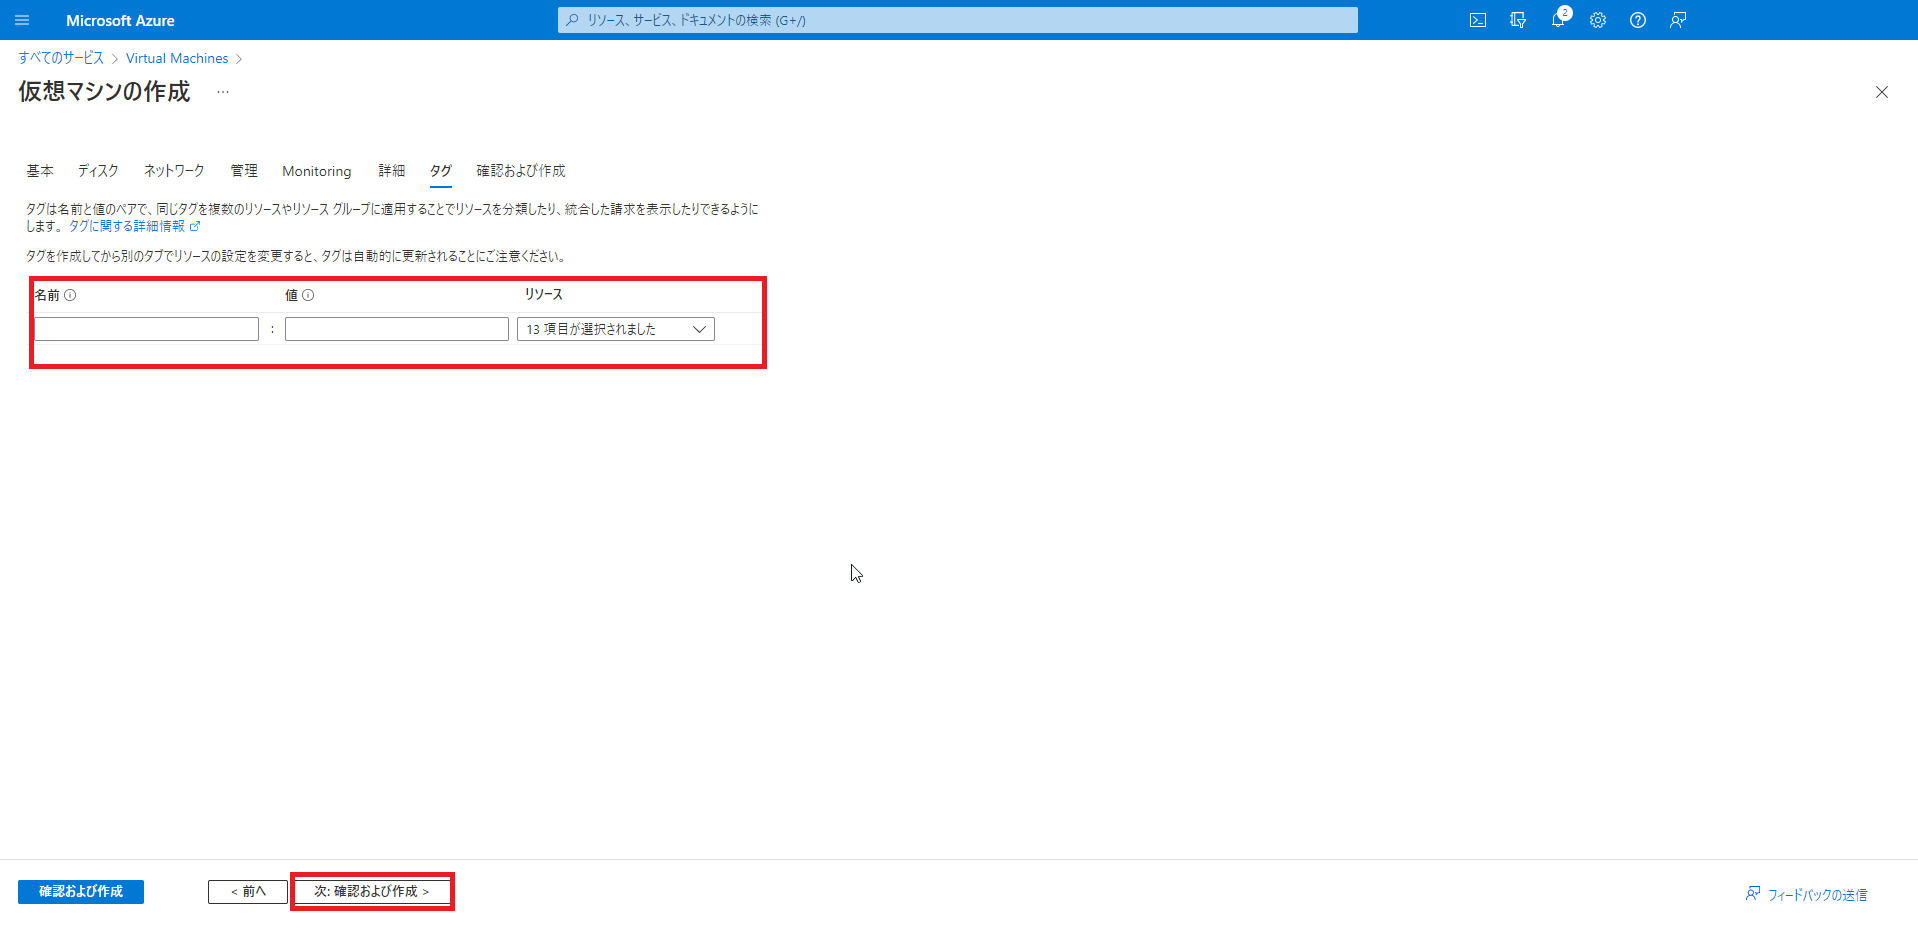This screenshot has height=929, width=1918.
Task: Click the blue 確認および作成 button
Action: (x=81, y=892)
